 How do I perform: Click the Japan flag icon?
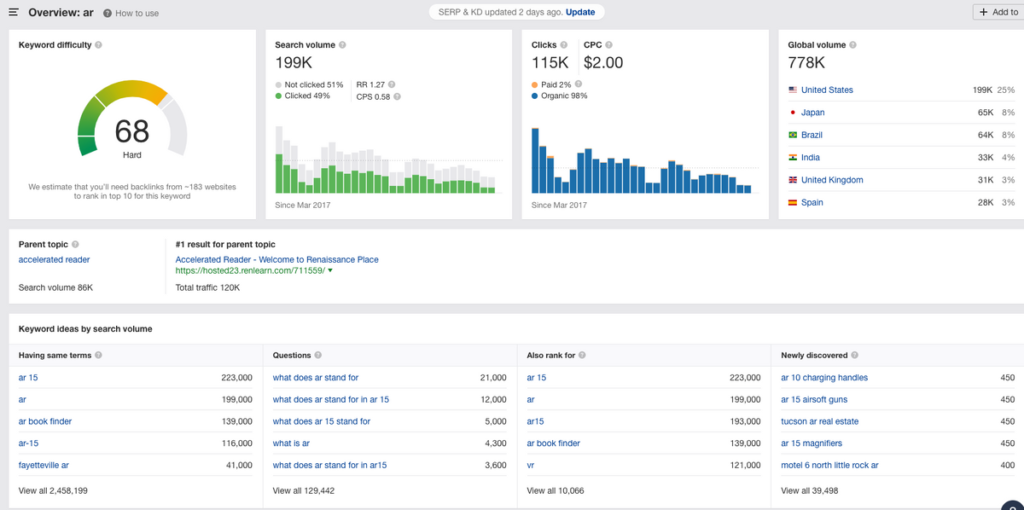coord(793,112)
